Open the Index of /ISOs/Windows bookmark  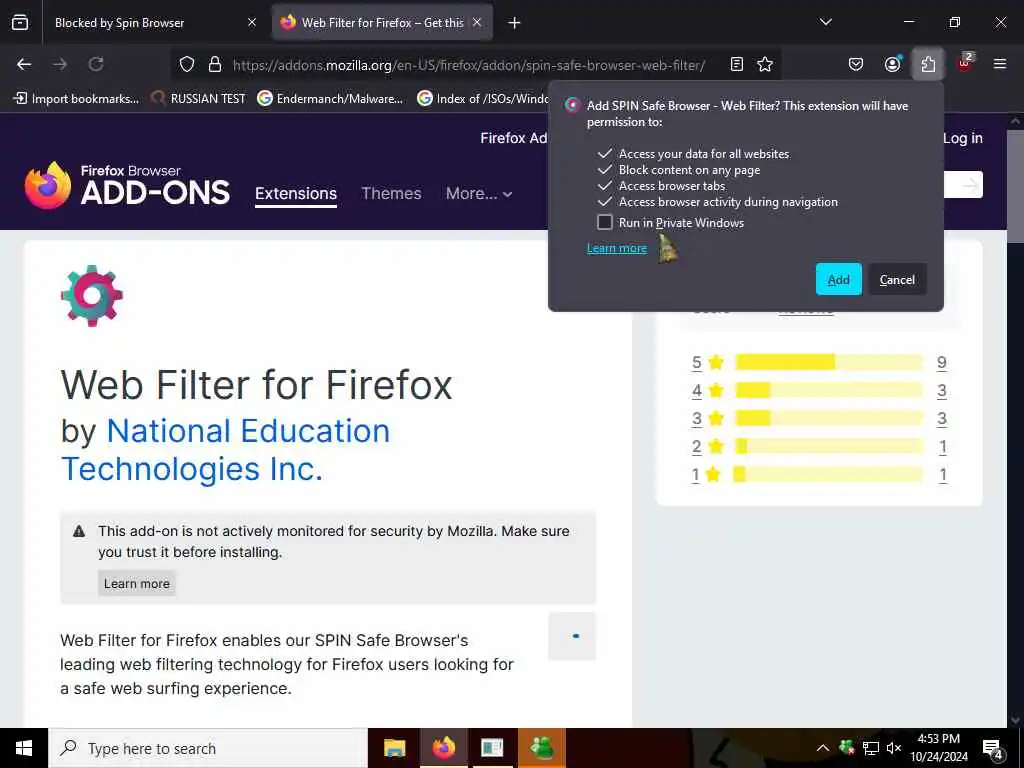tap(483, 99)
